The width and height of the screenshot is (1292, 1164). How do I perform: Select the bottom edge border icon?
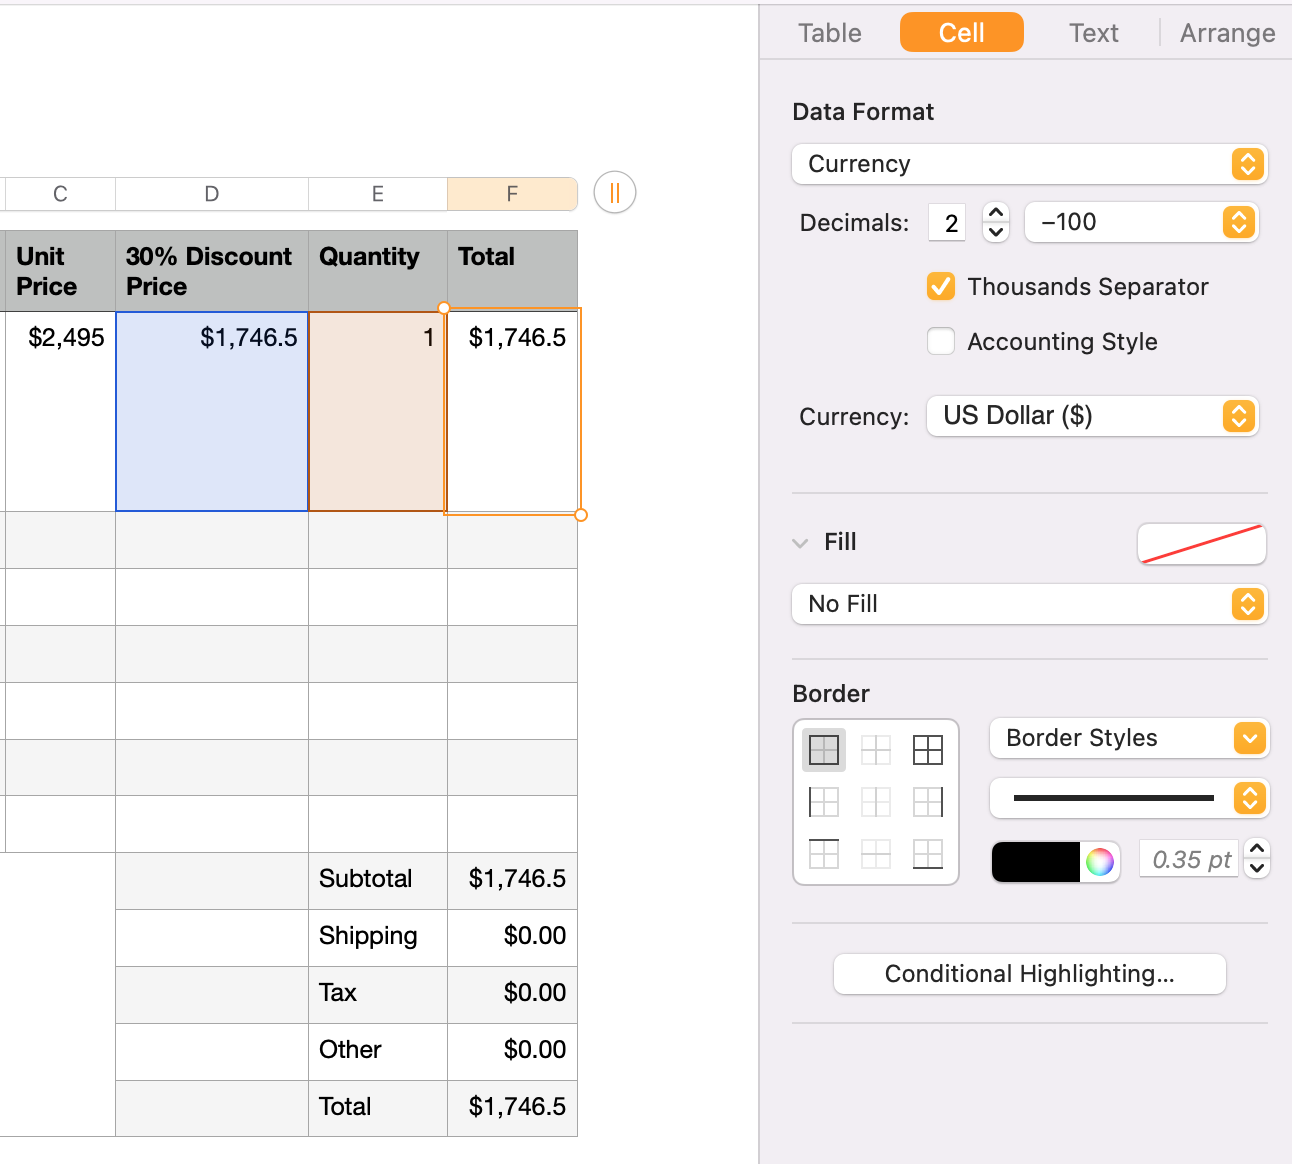point(928,854)
